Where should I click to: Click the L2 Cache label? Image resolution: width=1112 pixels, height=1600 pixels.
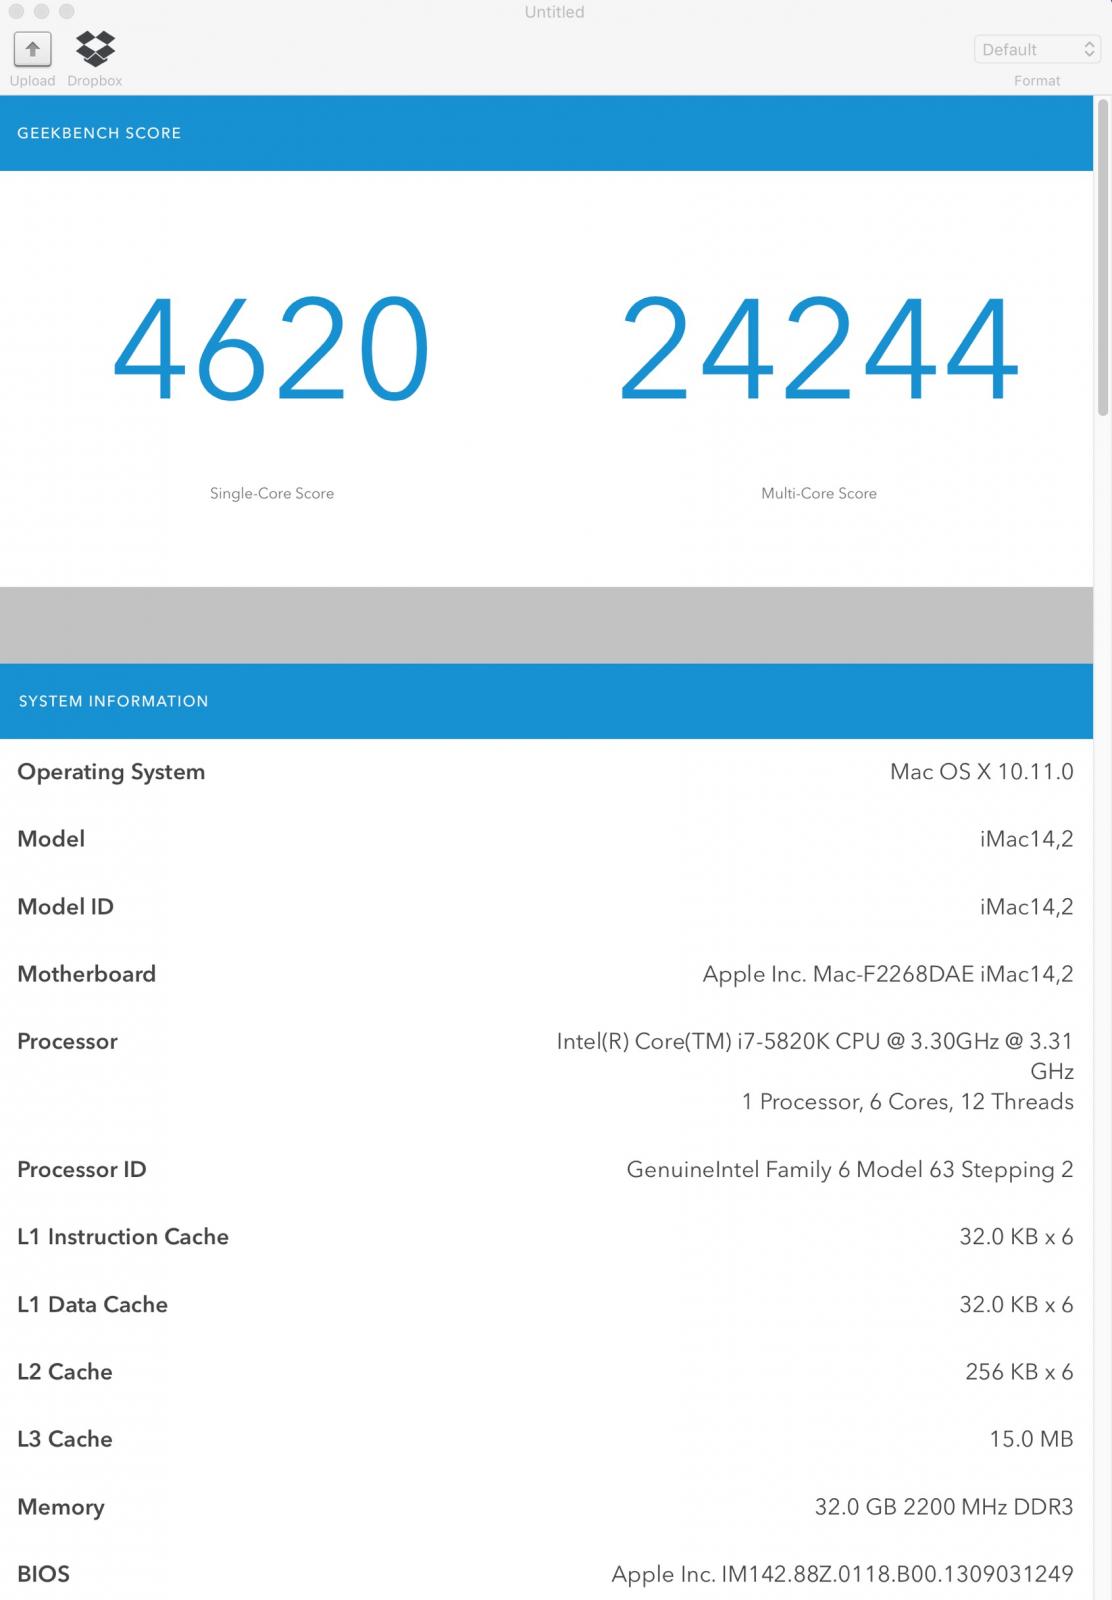(x=65, y=1372)
